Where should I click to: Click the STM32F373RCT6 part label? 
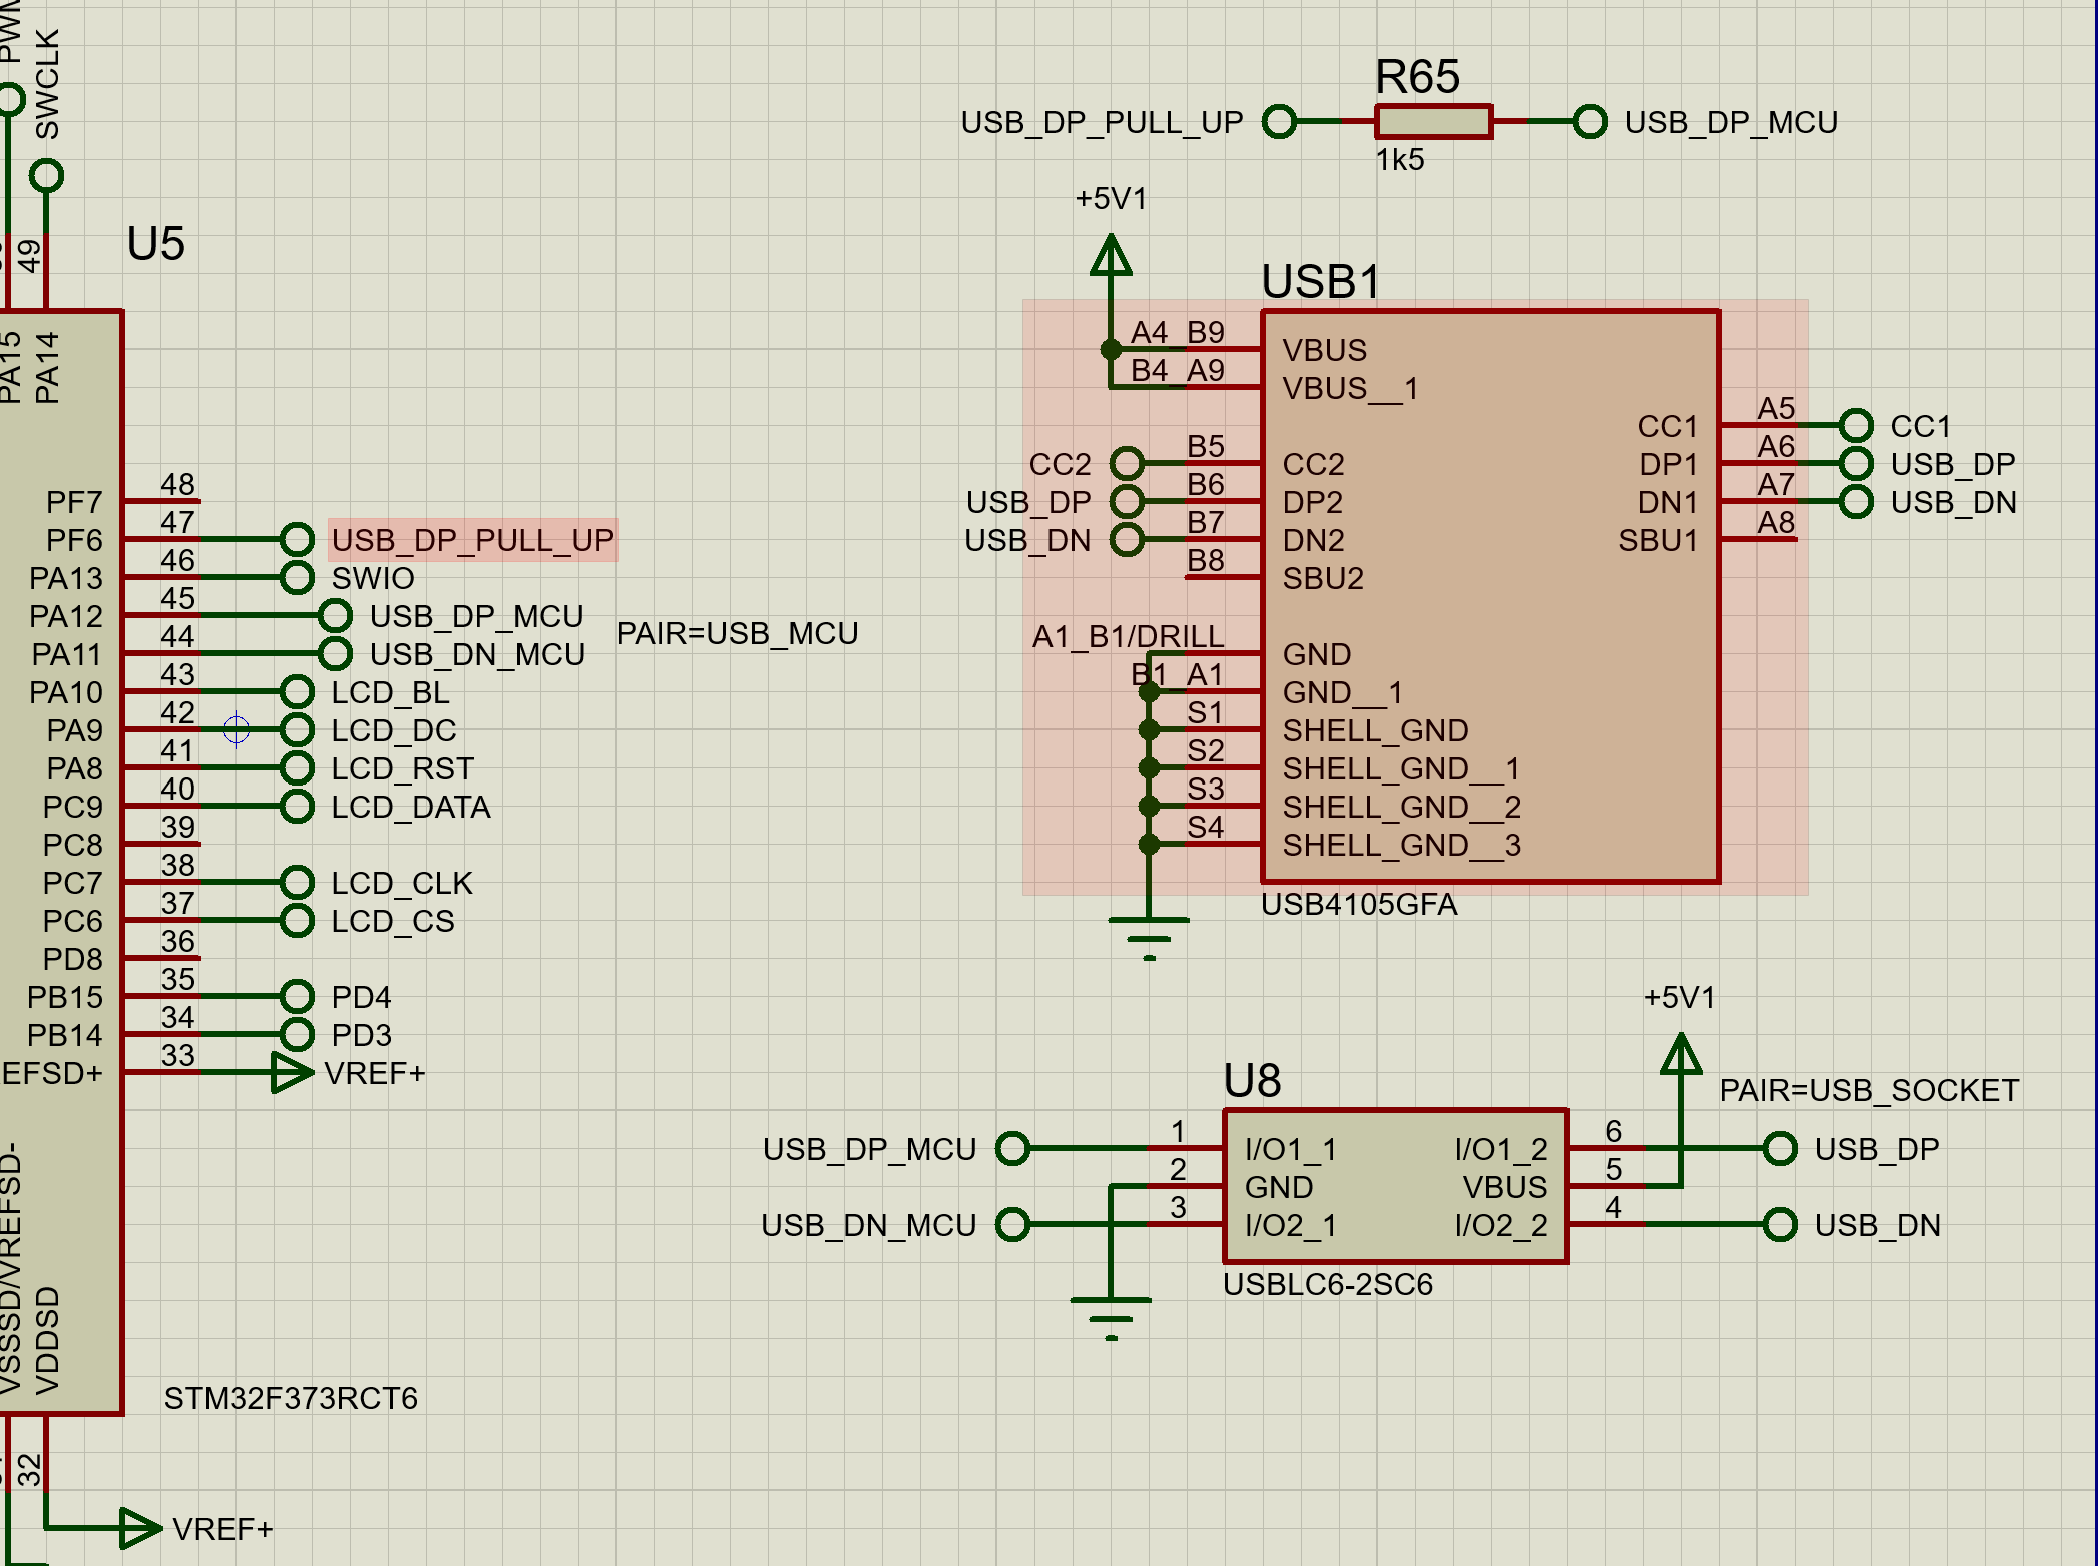click(290, 1398)
